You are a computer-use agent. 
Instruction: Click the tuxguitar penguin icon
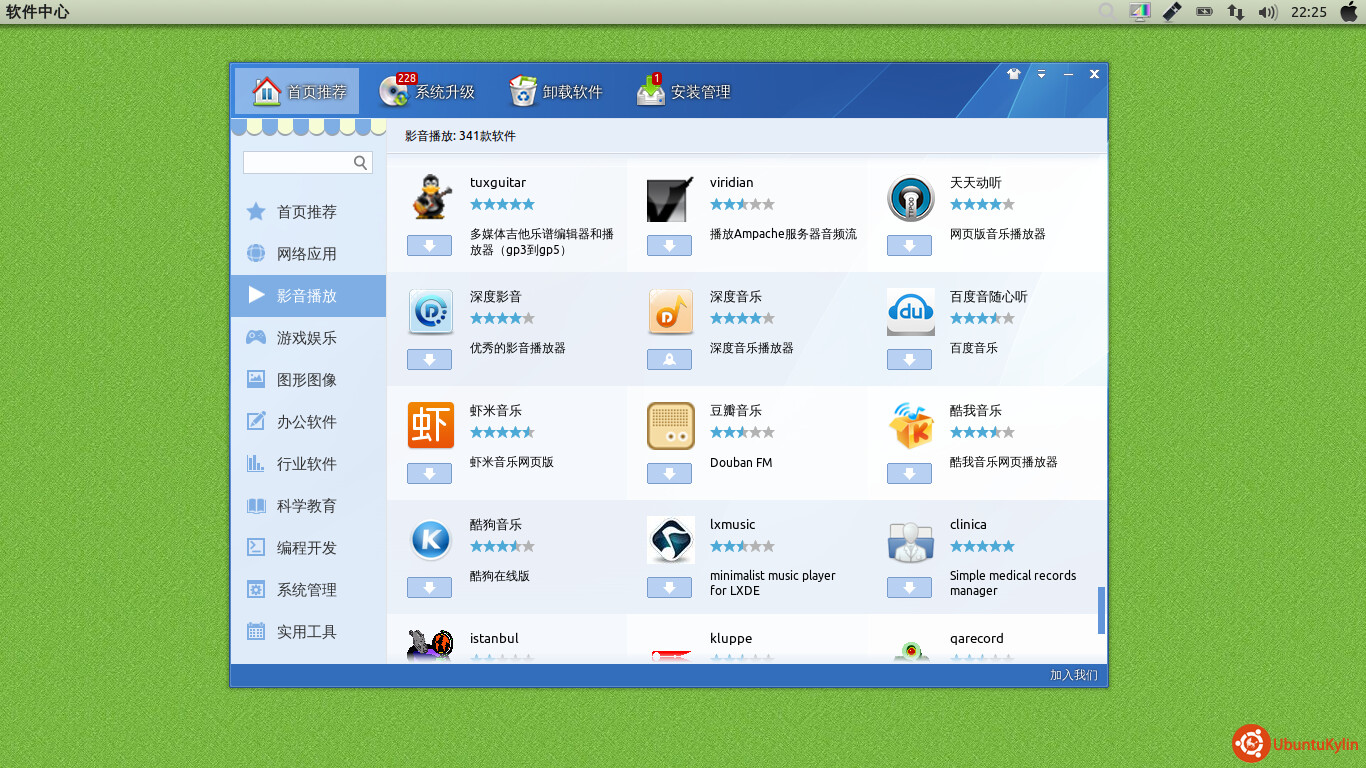coord(430,197)
